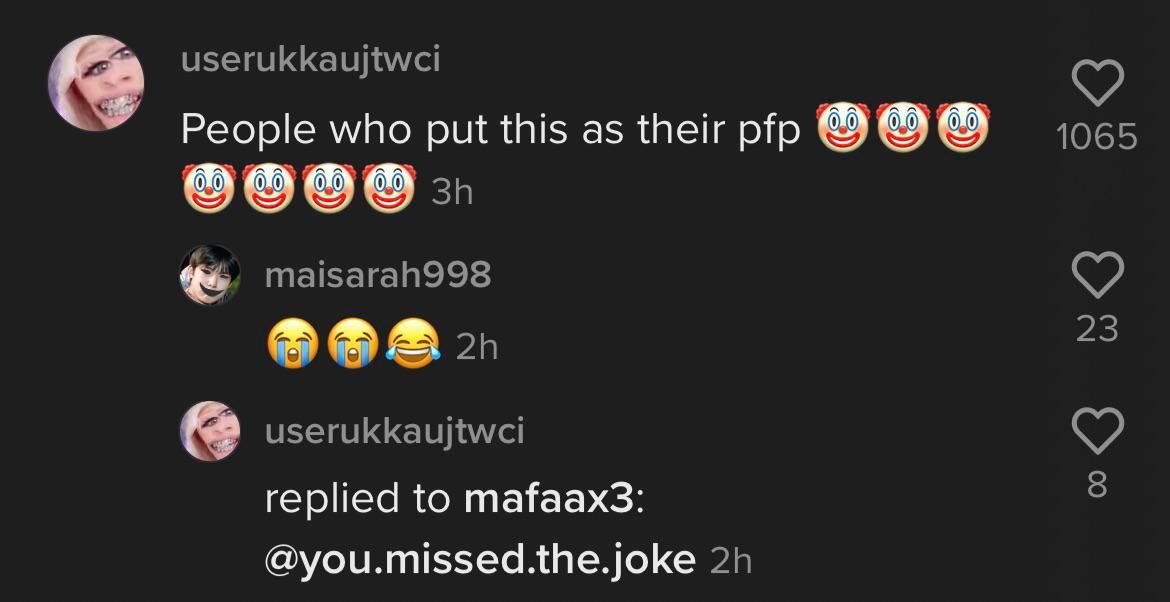Open the top commenter's large profile picture
The width and height of the screenshot is (1170, 602).
point(97,84)
